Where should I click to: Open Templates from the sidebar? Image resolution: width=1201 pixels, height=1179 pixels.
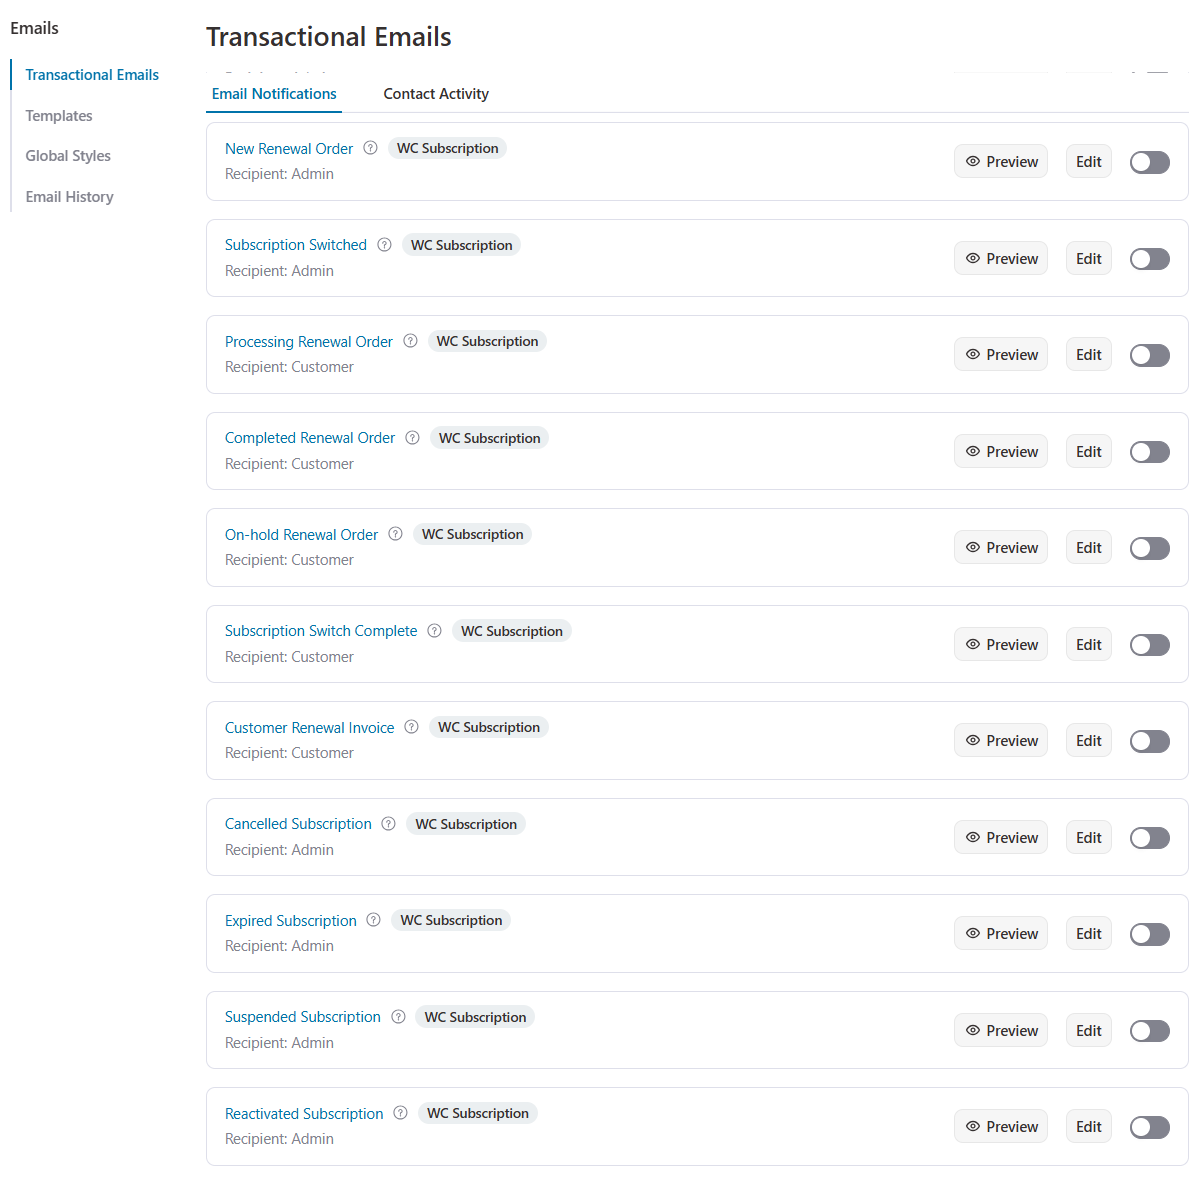(x=58, y=115)
